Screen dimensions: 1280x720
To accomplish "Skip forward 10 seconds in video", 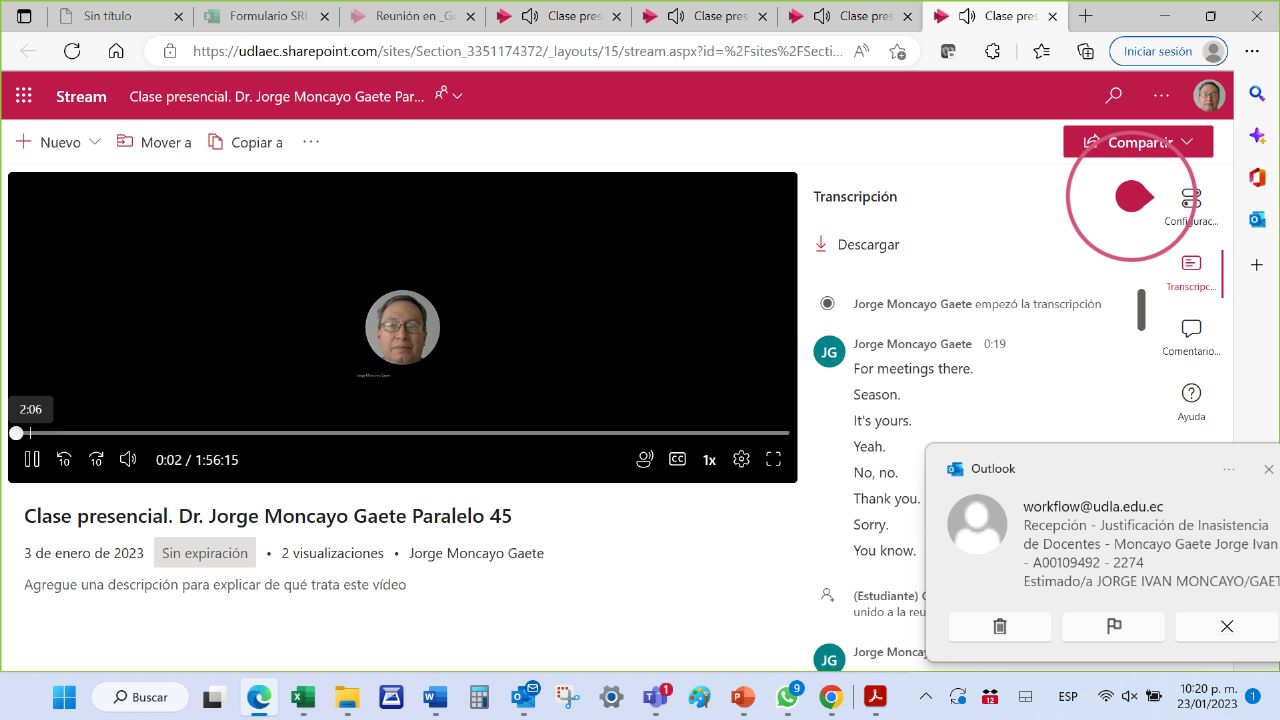I will click(96, 460).
